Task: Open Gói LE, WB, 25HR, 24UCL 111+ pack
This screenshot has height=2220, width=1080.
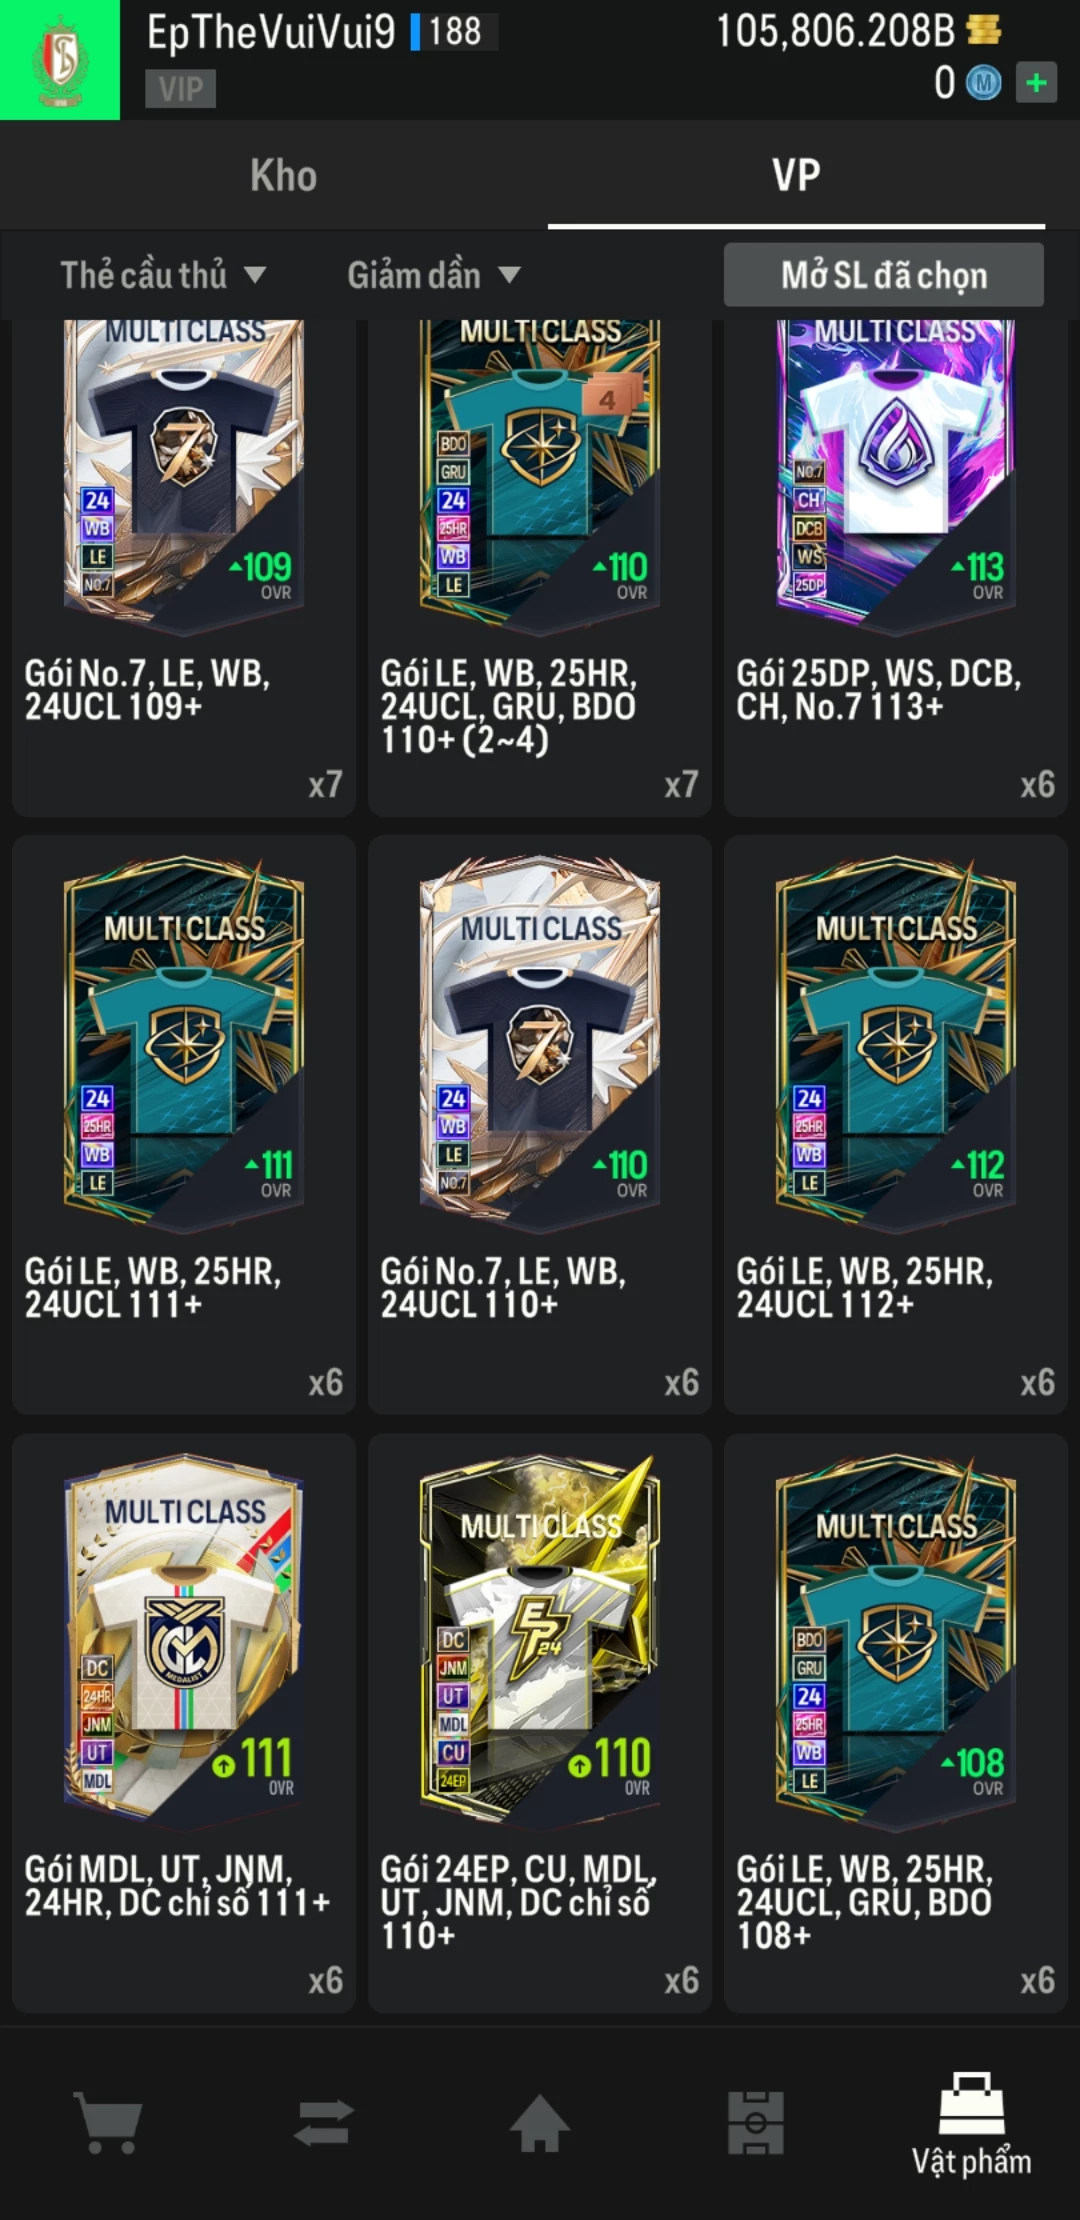Action: pos(184,1124)
